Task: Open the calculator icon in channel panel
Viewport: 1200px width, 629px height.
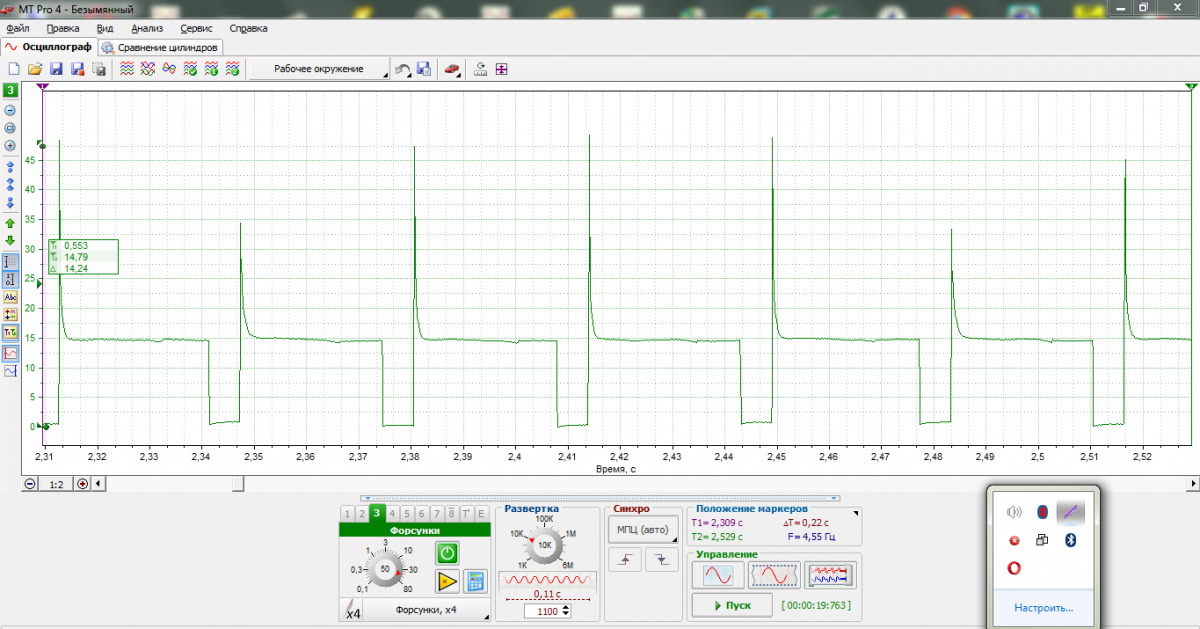Action: click(475, 581)
